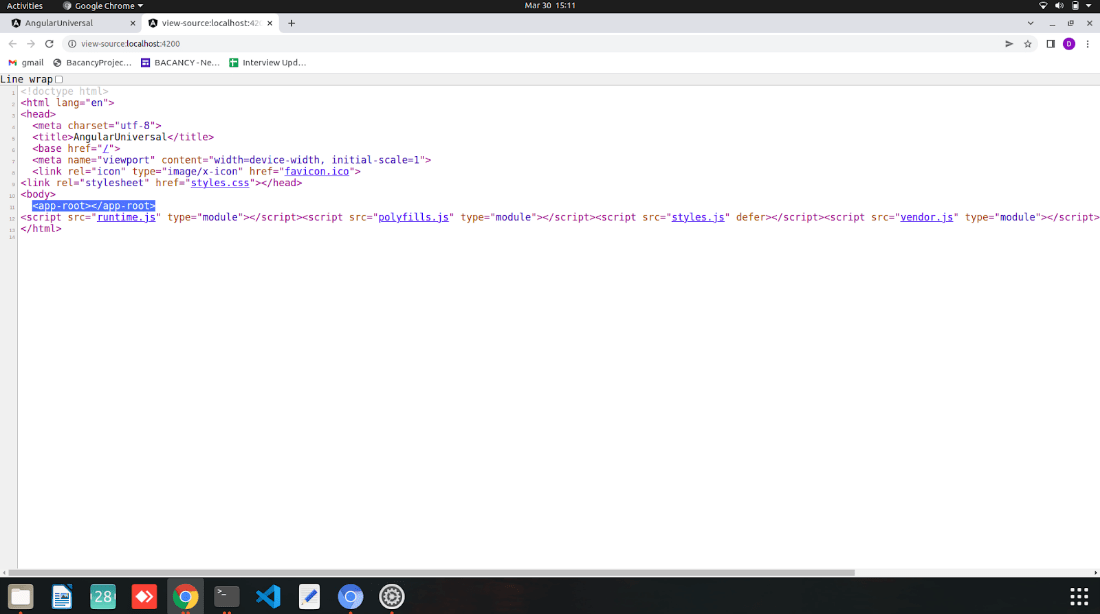Bookmark this page with the star icon

pyautogui.click(x=1028, y=44)
